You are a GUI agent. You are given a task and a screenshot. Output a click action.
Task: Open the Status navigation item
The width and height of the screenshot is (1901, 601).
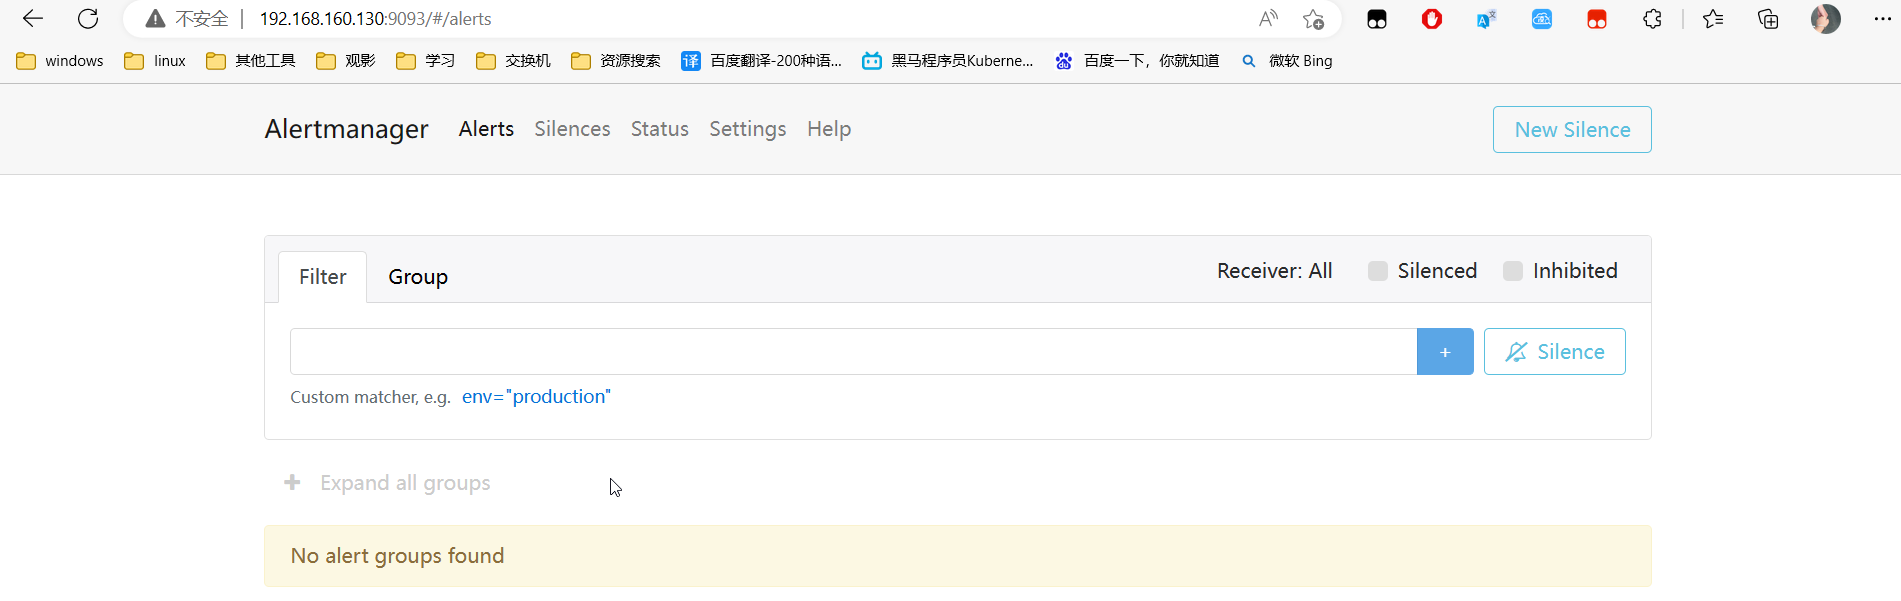click(x=660, y=129)
